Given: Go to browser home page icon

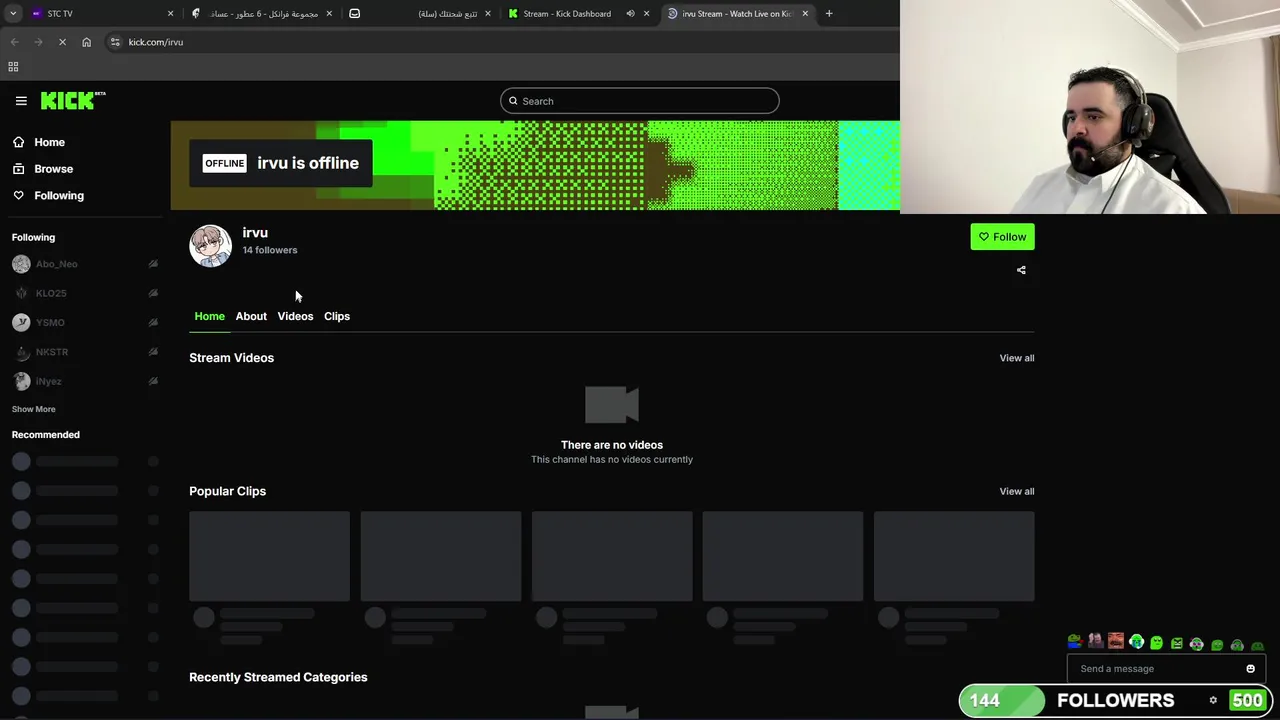Looking at the screenshot, I should click(86, 42).
